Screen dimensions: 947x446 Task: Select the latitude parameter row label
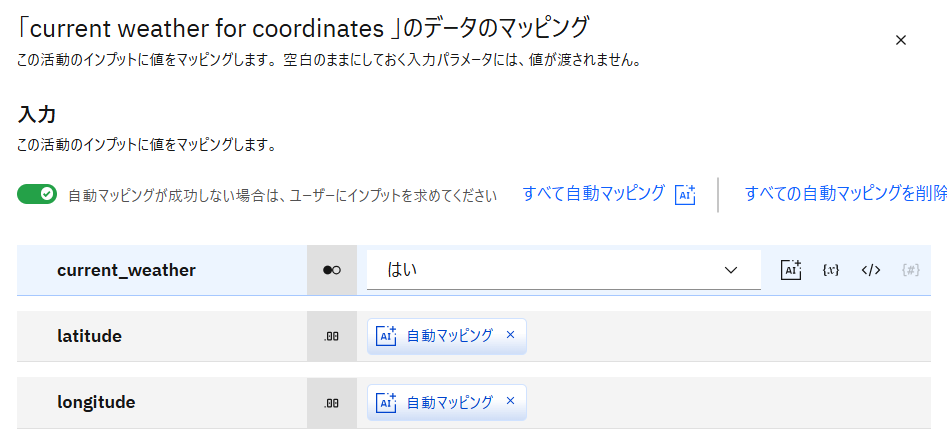(x=89, y=336)
